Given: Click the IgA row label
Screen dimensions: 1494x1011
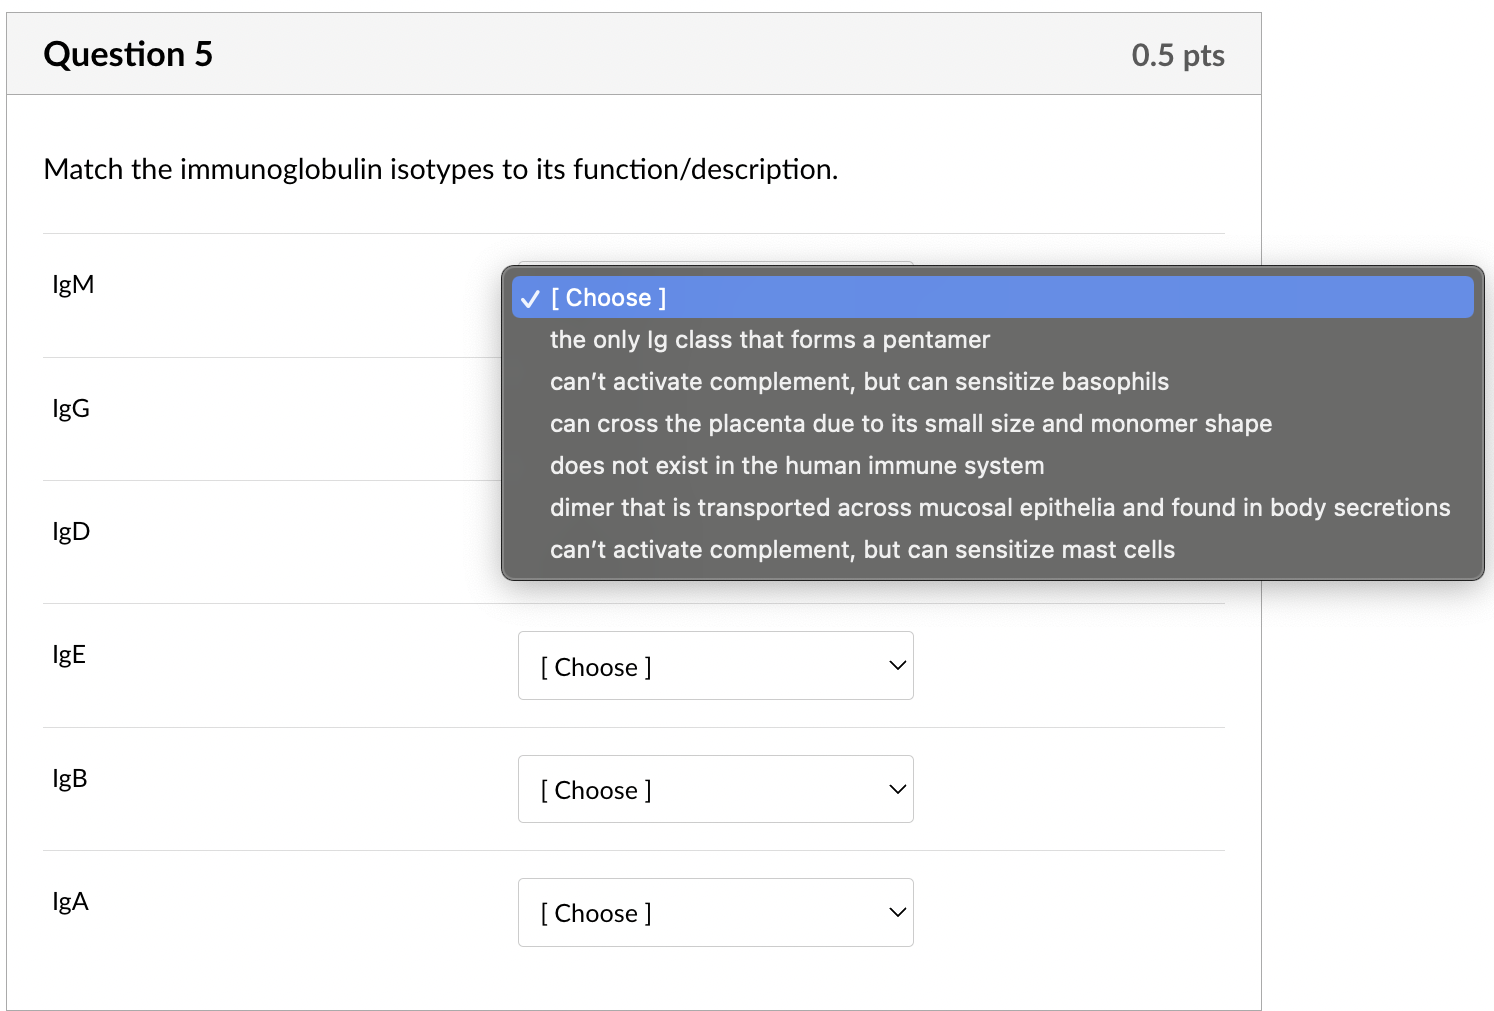Looking at the screenshot, I should [70, 902].
